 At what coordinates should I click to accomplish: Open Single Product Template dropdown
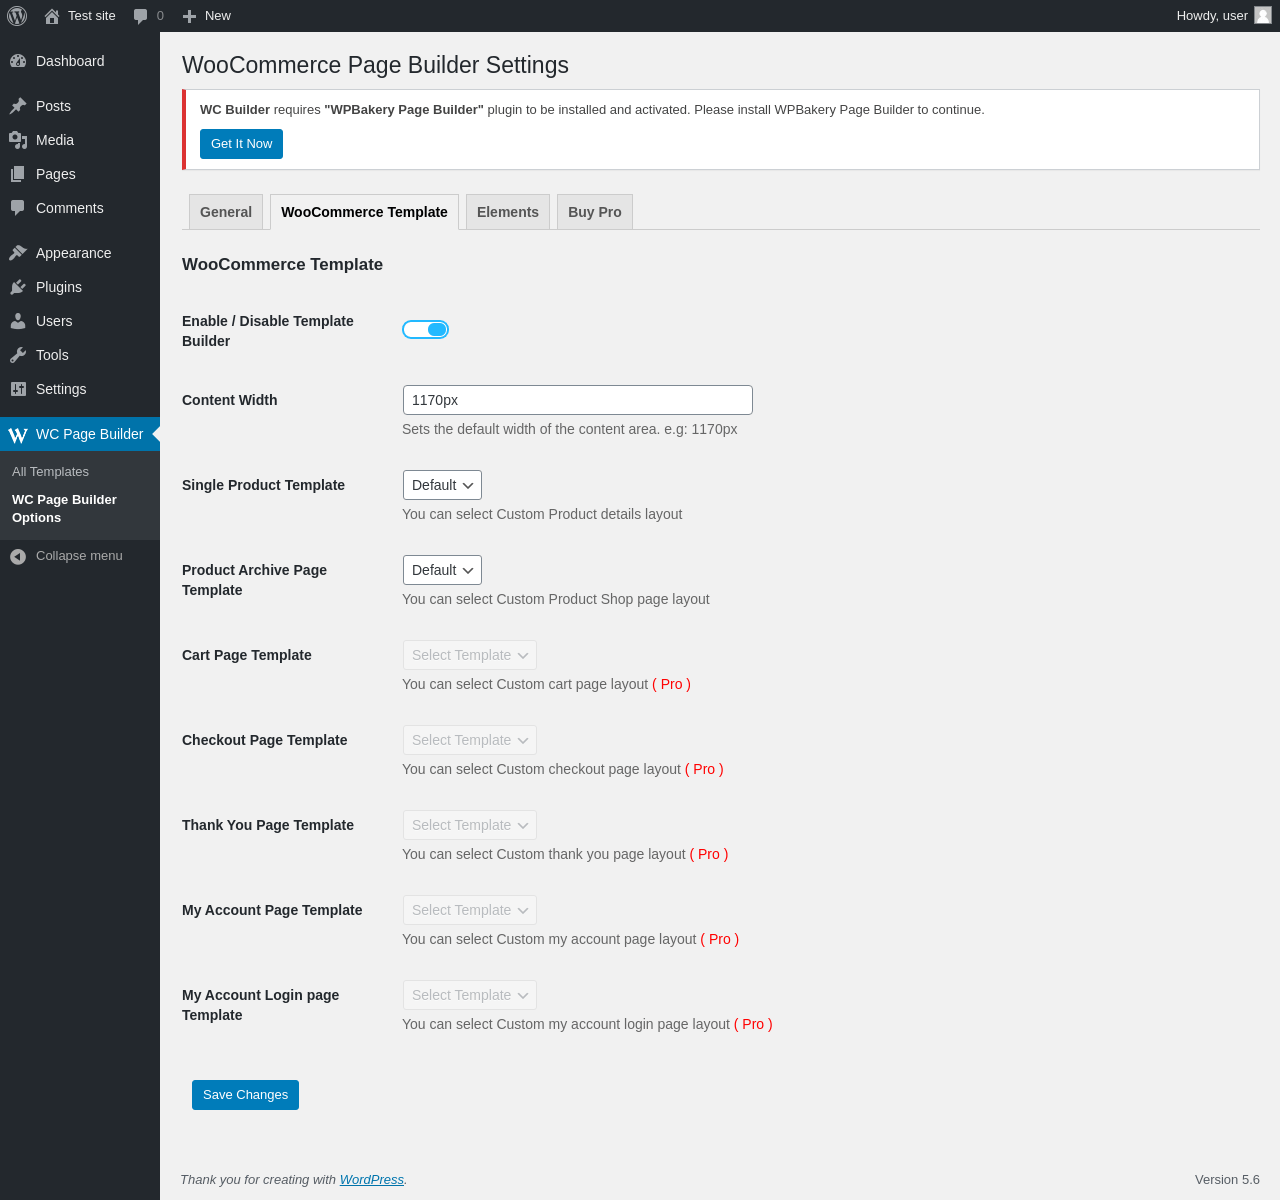click(442, 485)
